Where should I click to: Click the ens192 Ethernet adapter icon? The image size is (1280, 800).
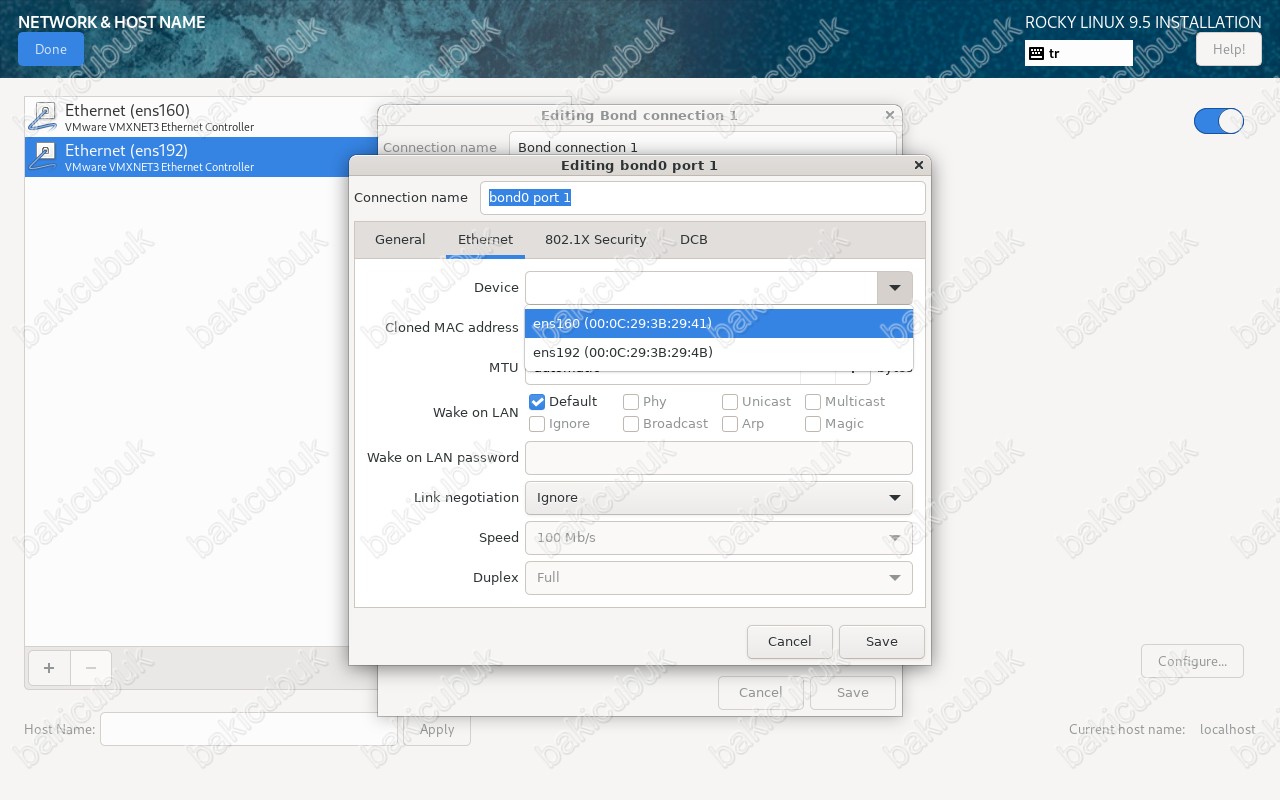click(x=43, y=157)
